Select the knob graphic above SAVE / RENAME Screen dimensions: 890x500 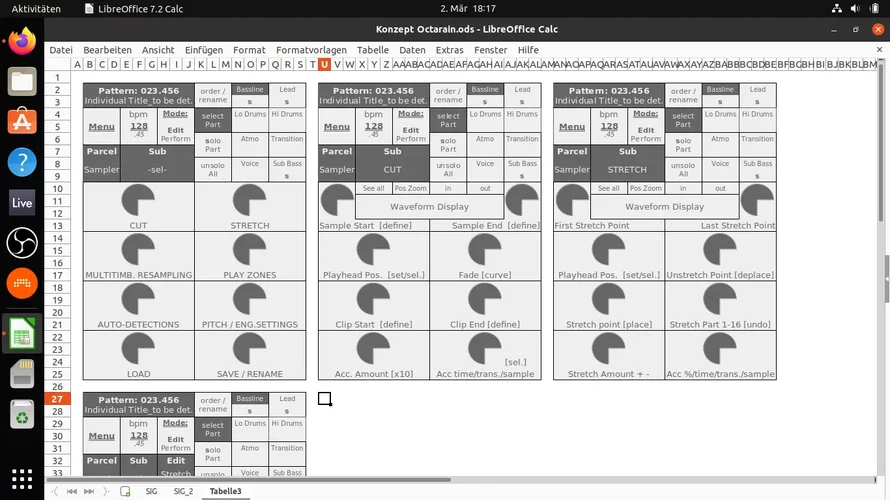(x=250, y=348)
